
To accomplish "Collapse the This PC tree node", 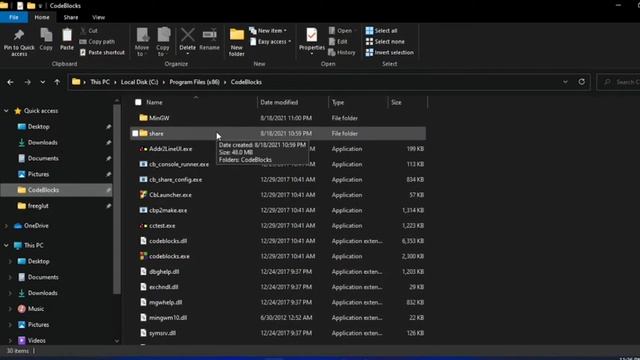I will coord(6,245).
